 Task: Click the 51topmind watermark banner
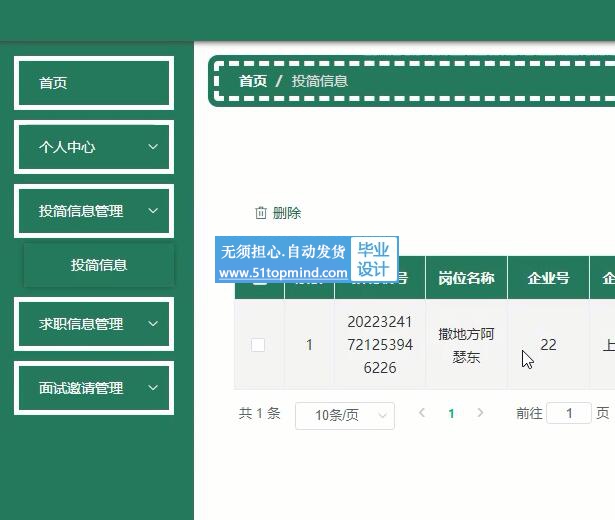pos(307,260)
